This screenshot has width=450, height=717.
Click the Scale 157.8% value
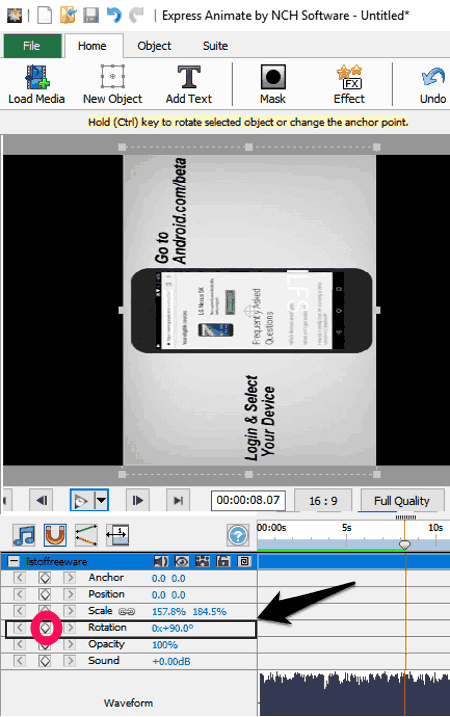(169, 611)
